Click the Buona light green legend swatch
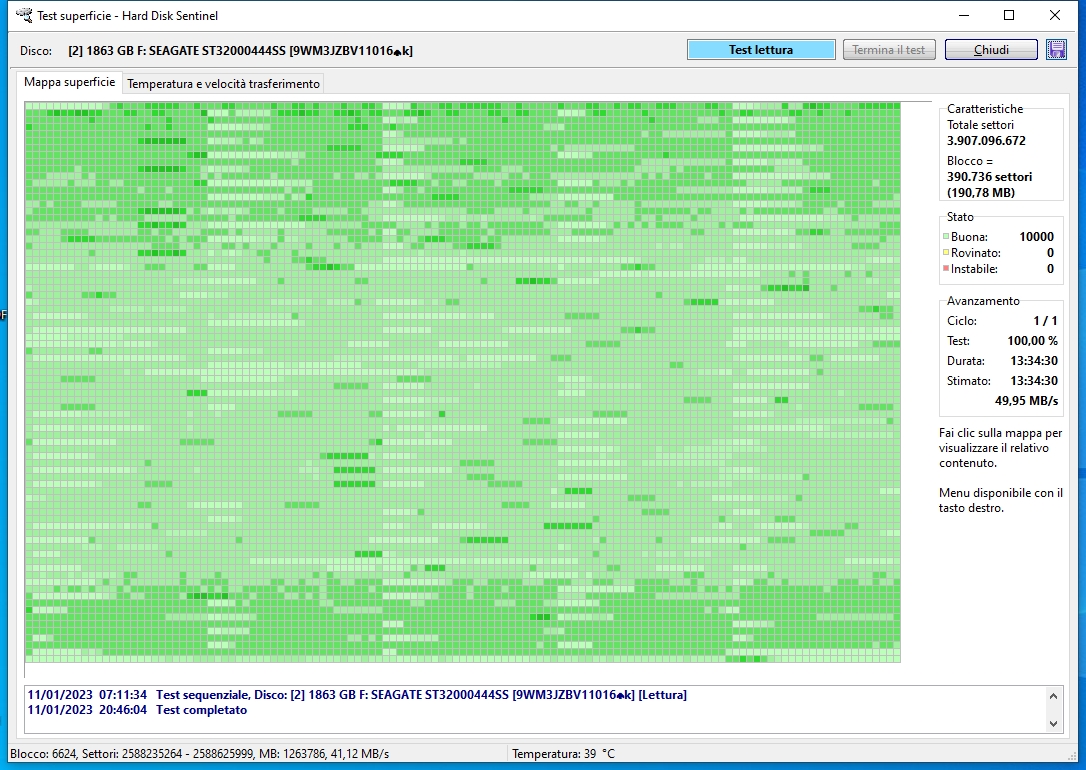 946,237
